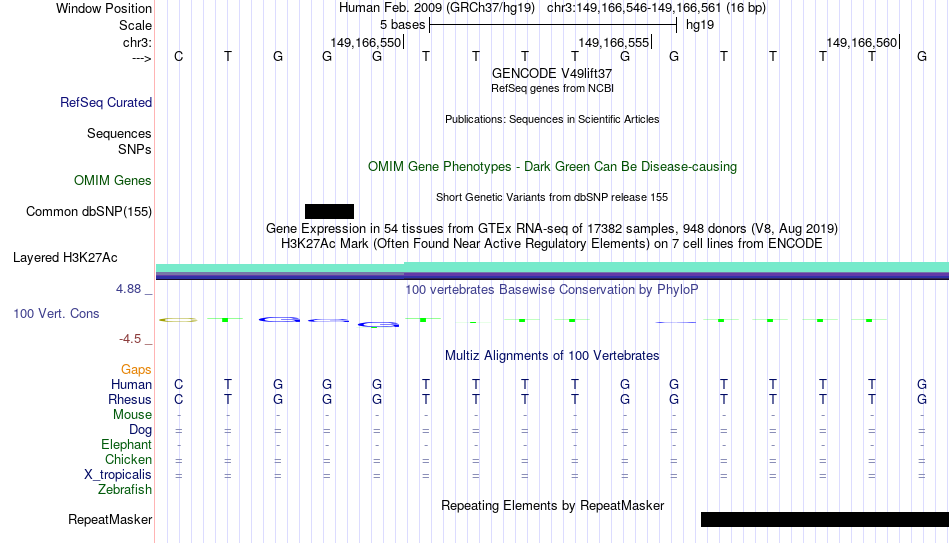Click the 149,166,550 ruler position
950x543 pixels.
[366, 42]
